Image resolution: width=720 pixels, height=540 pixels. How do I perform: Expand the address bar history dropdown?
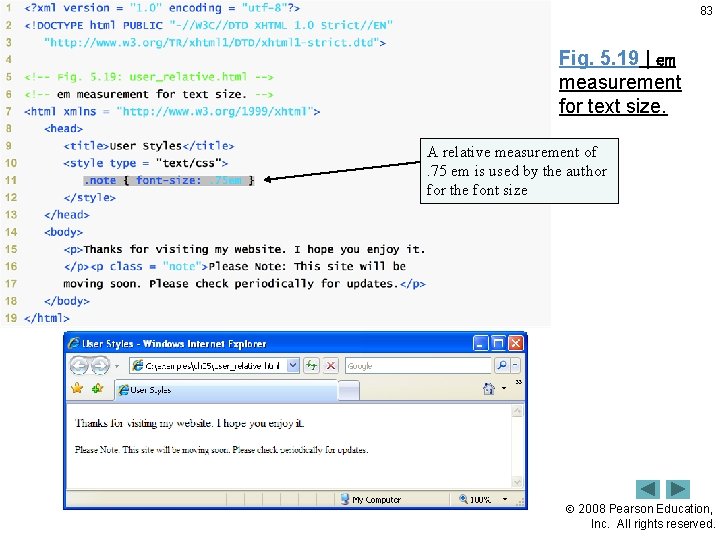pyautogui.click(x=293, y=366)
